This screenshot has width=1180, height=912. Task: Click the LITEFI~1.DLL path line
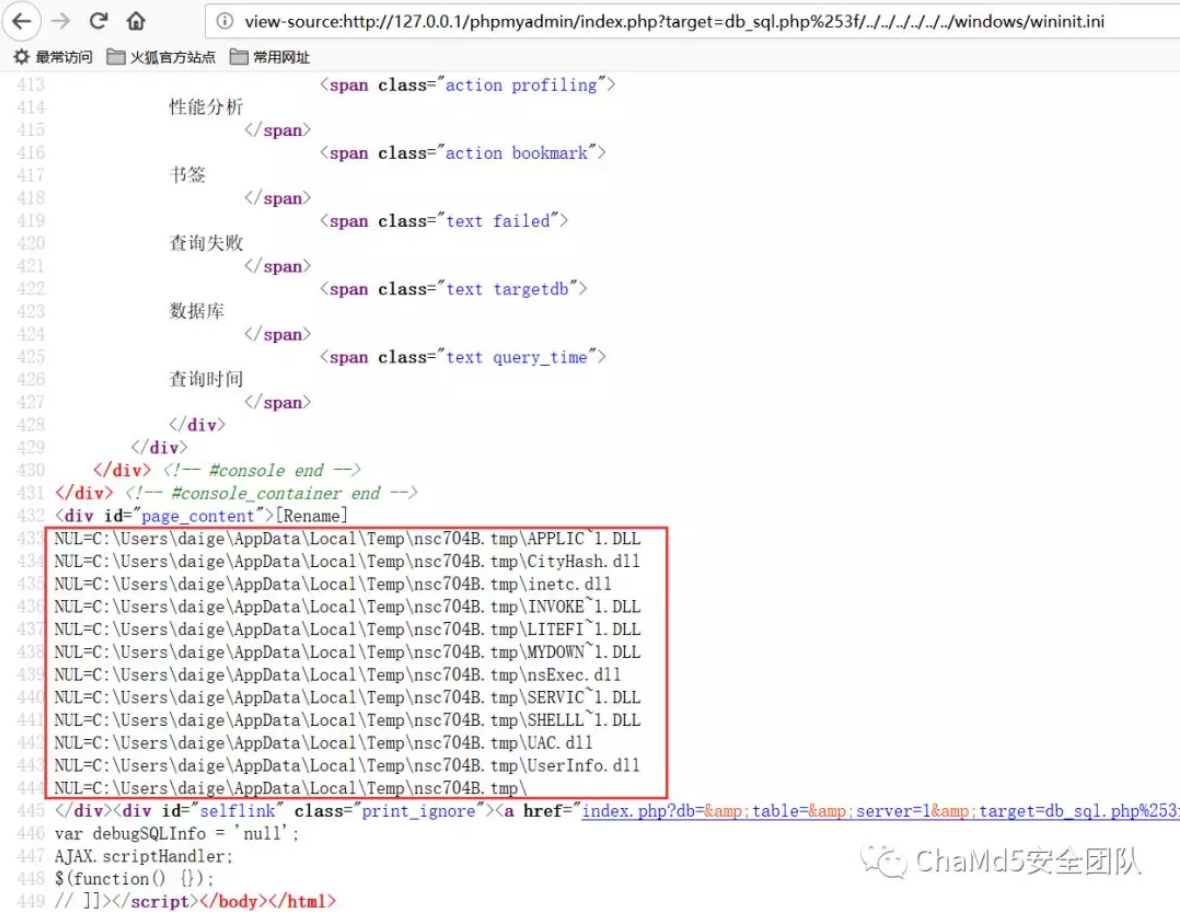click(x=348, y=629)
